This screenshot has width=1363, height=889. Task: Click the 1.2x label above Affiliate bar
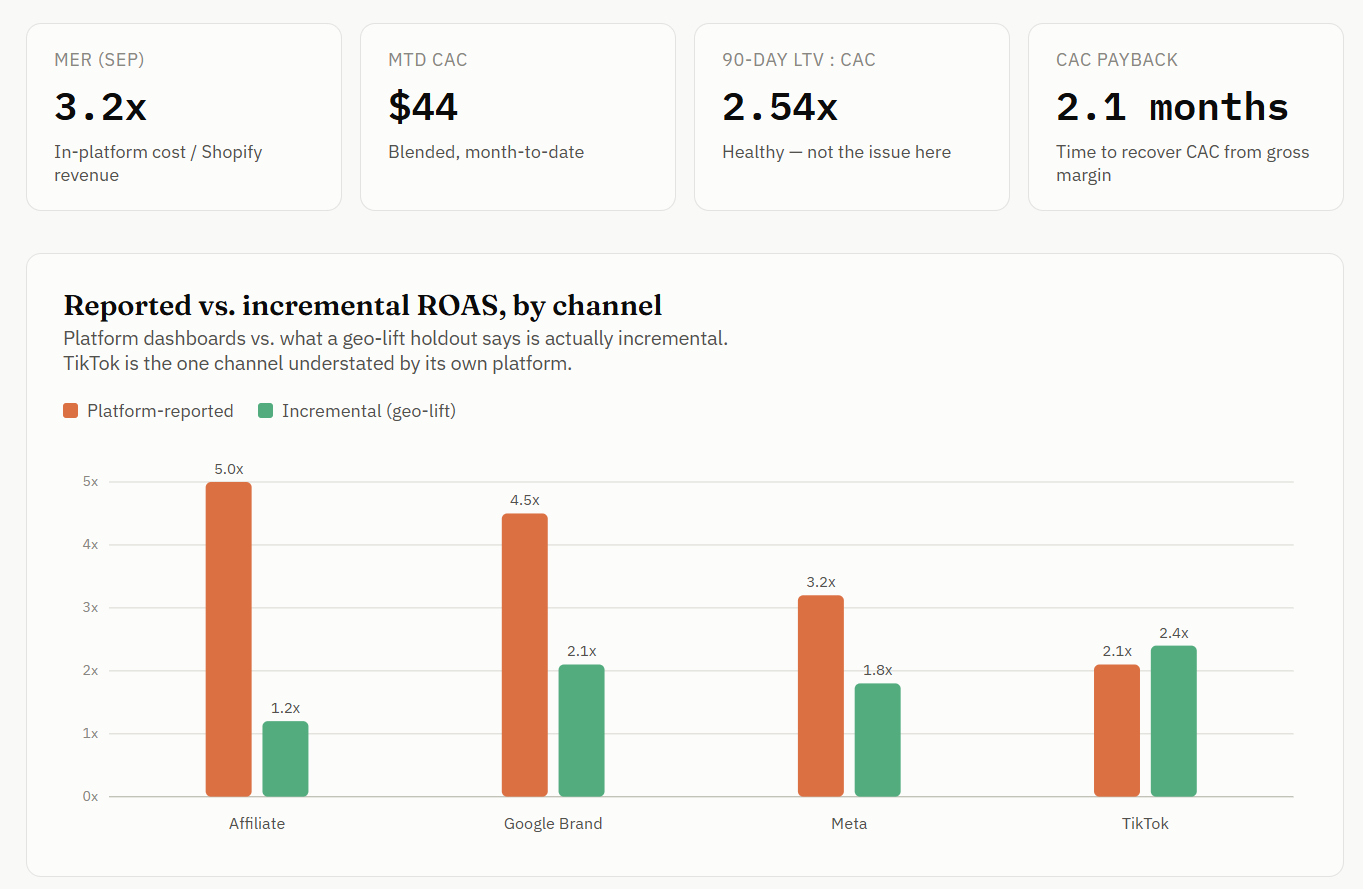point(285,708)
